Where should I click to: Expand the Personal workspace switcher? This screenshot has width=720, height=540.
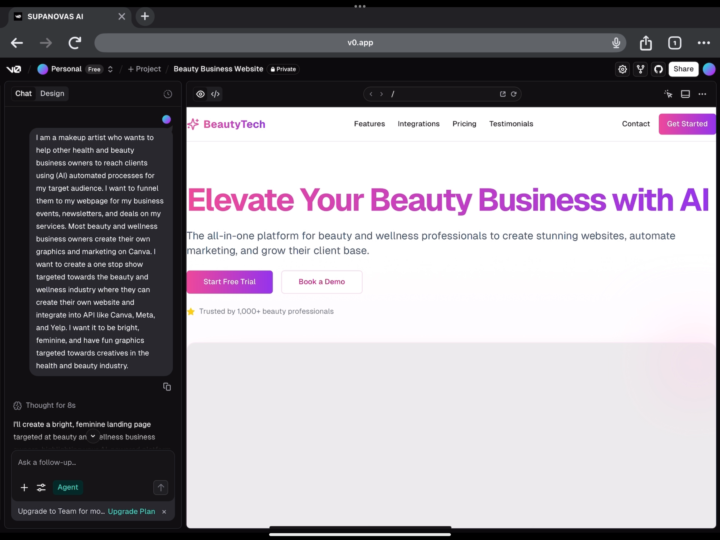[x=110, y=69]
